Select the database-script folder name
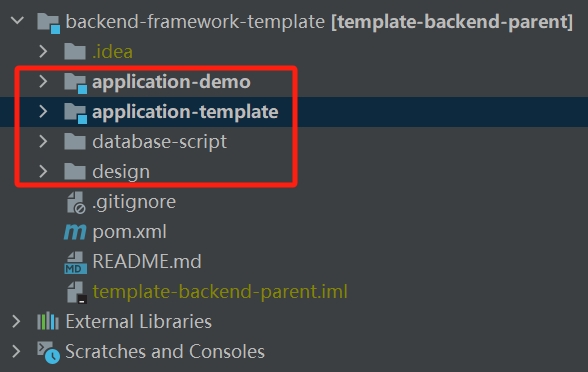The image size is (588, 372). pyautogui.click(x=159, y=142)
